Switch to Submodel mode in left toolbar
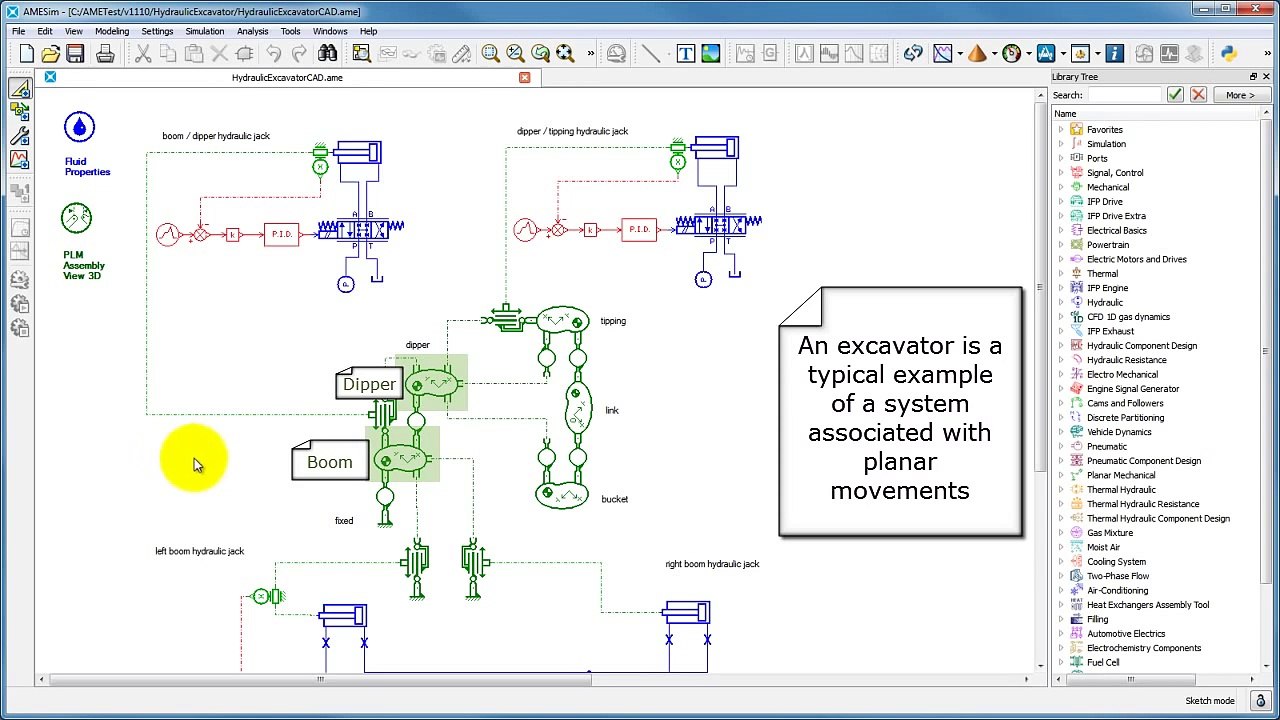This screenshot has height=720, width=1280. click(19, 113)
